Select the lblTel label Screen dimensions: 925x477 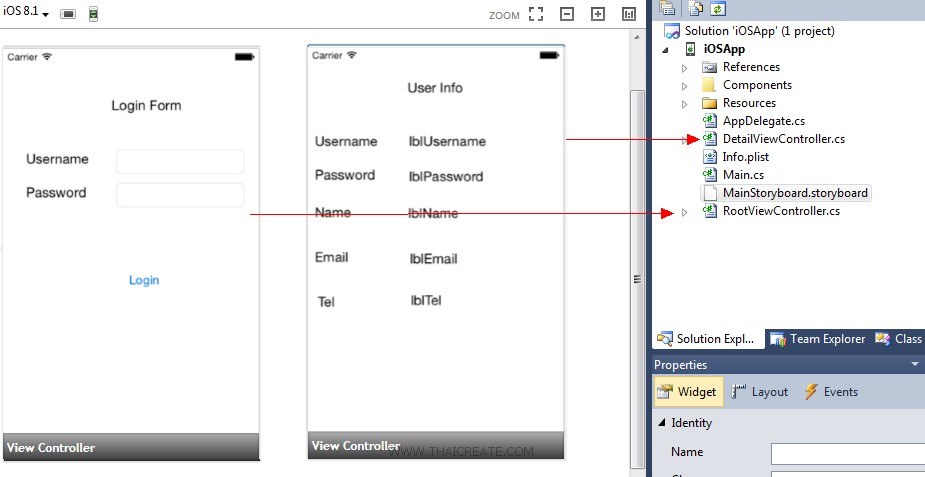click(x=426, y=301)
